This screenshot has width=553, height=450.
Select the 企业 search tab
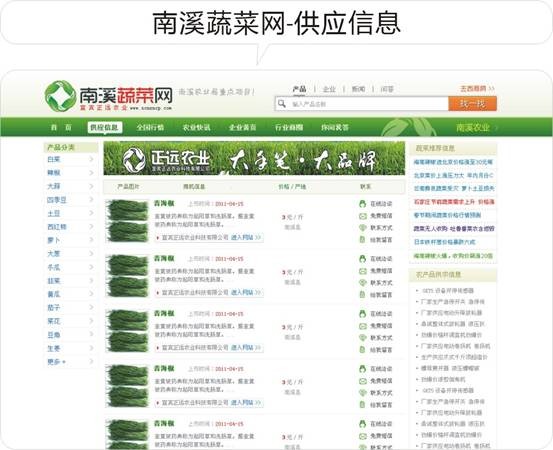pyautogui.click(x=329, y=89)
